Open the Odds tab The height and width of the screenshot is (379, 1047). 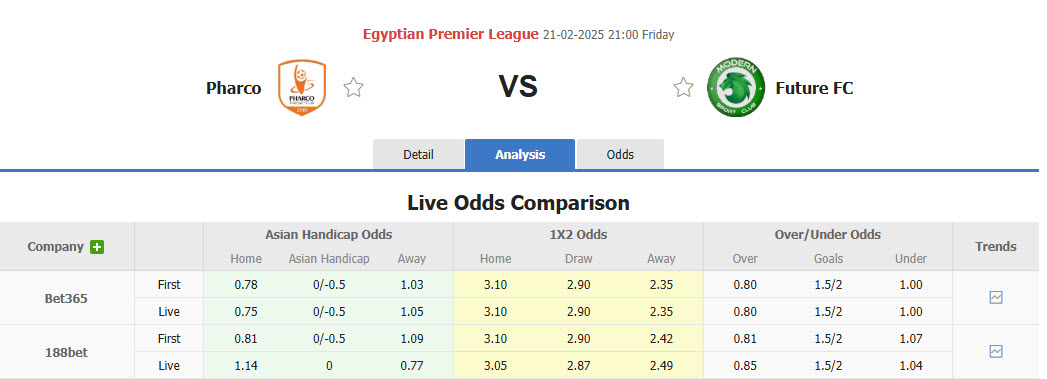pos(620,155)
